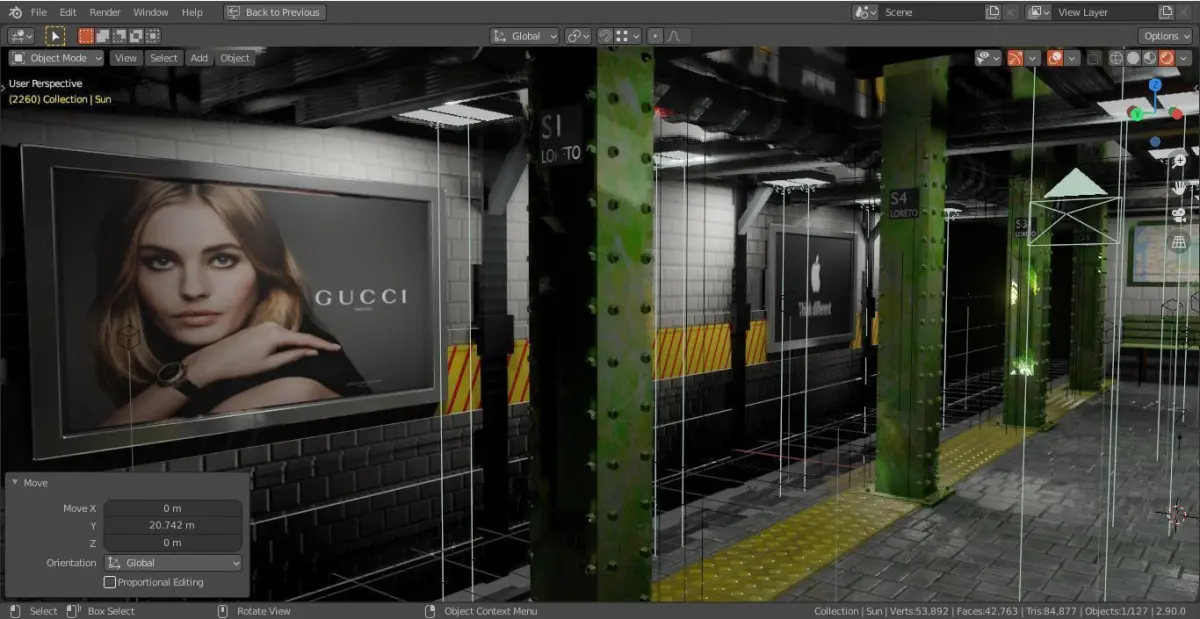This screenshot has height=619, width=1200.
Task: Open the Orientation Global dropdown in Move panel
Action: coord(172,563)
